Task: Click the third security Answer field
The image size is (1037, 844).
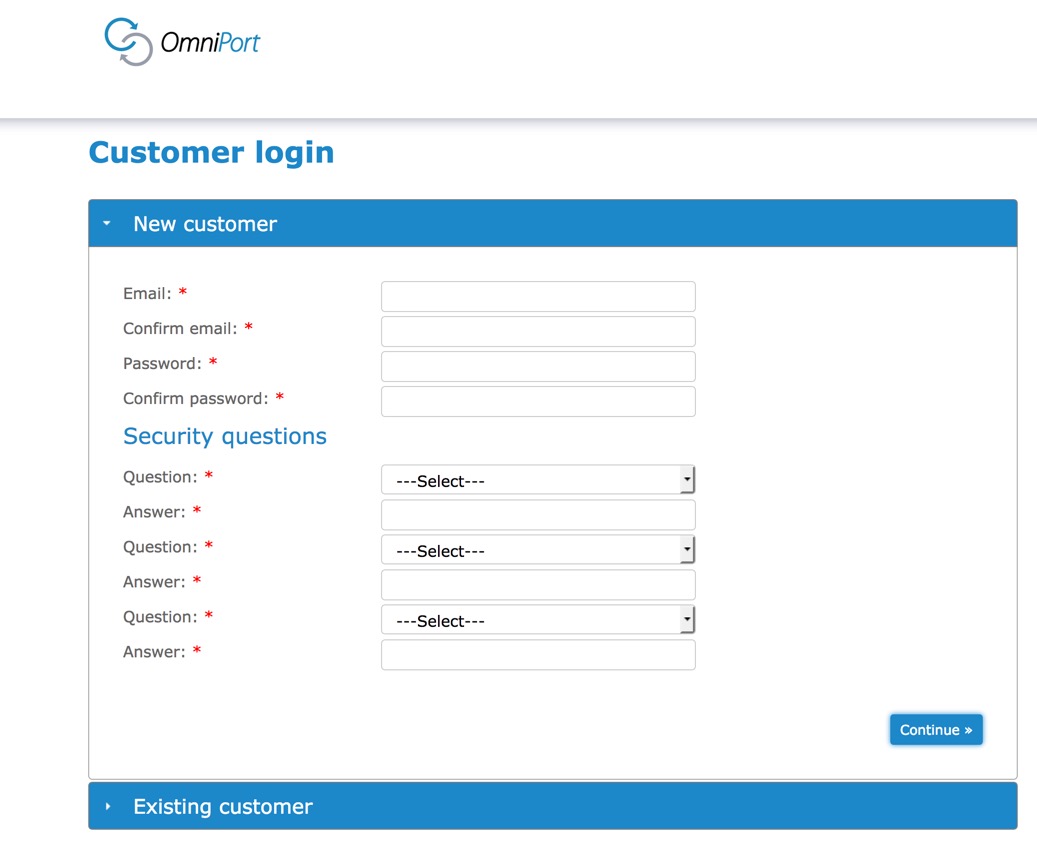Action: 538,655
